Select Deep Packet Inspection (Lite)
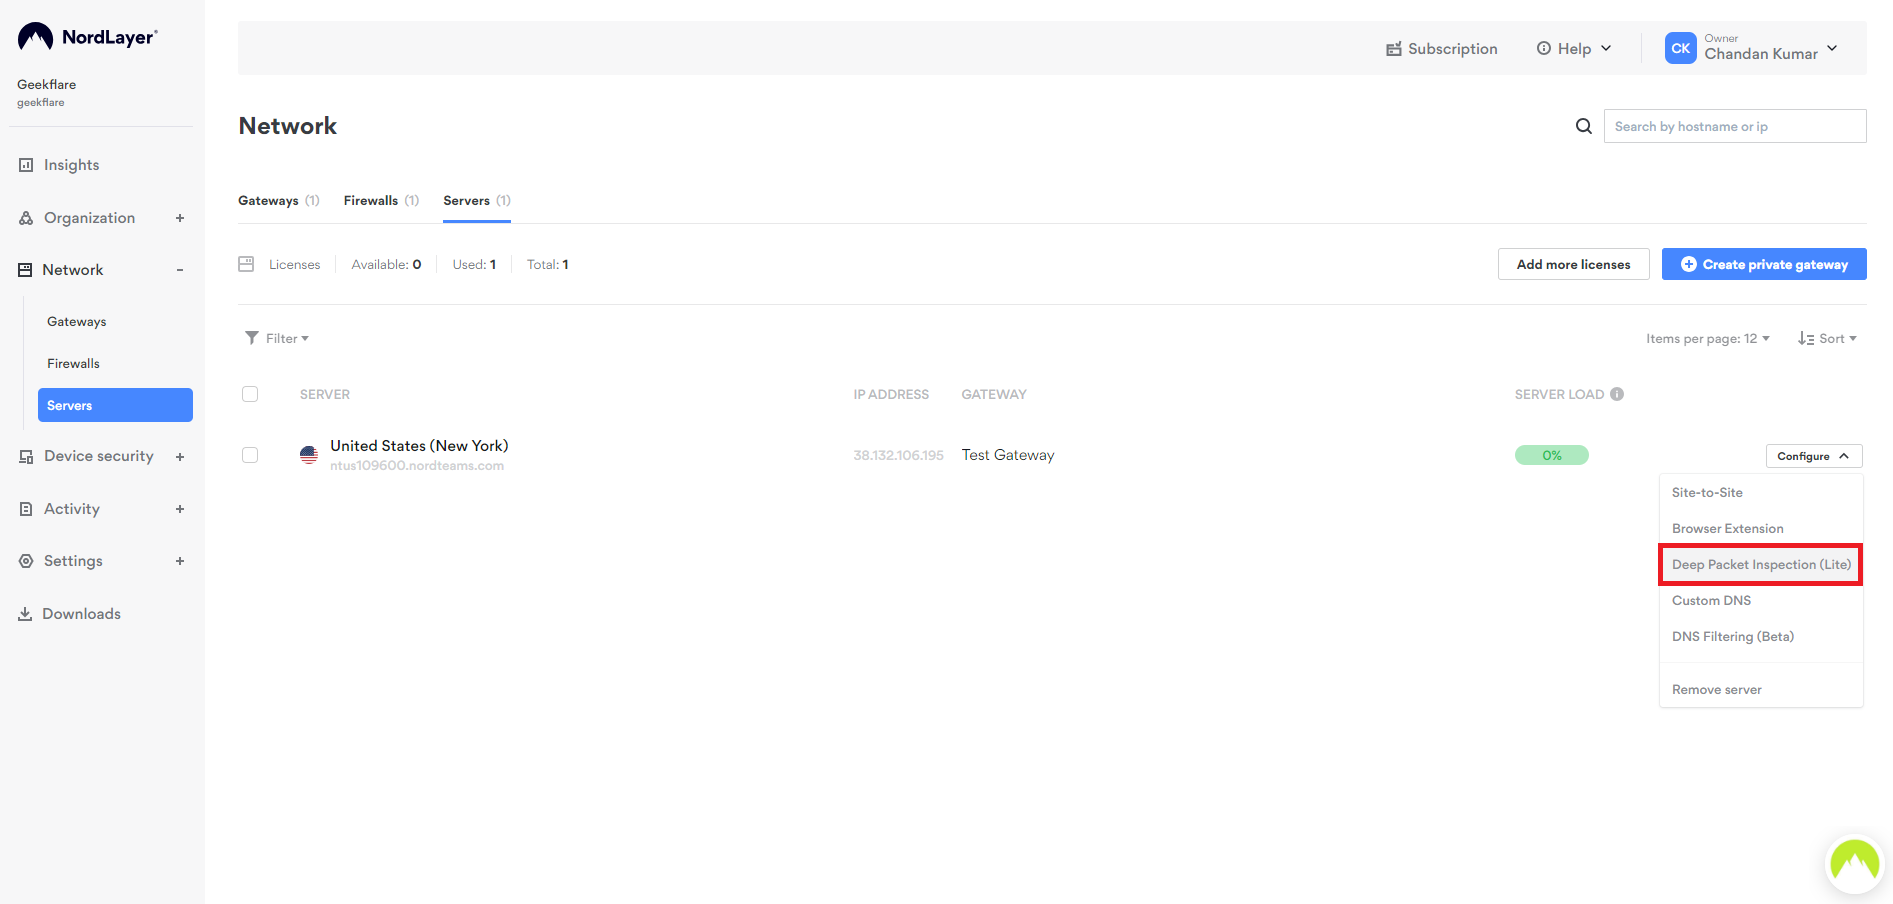 tap(1761, 564)
